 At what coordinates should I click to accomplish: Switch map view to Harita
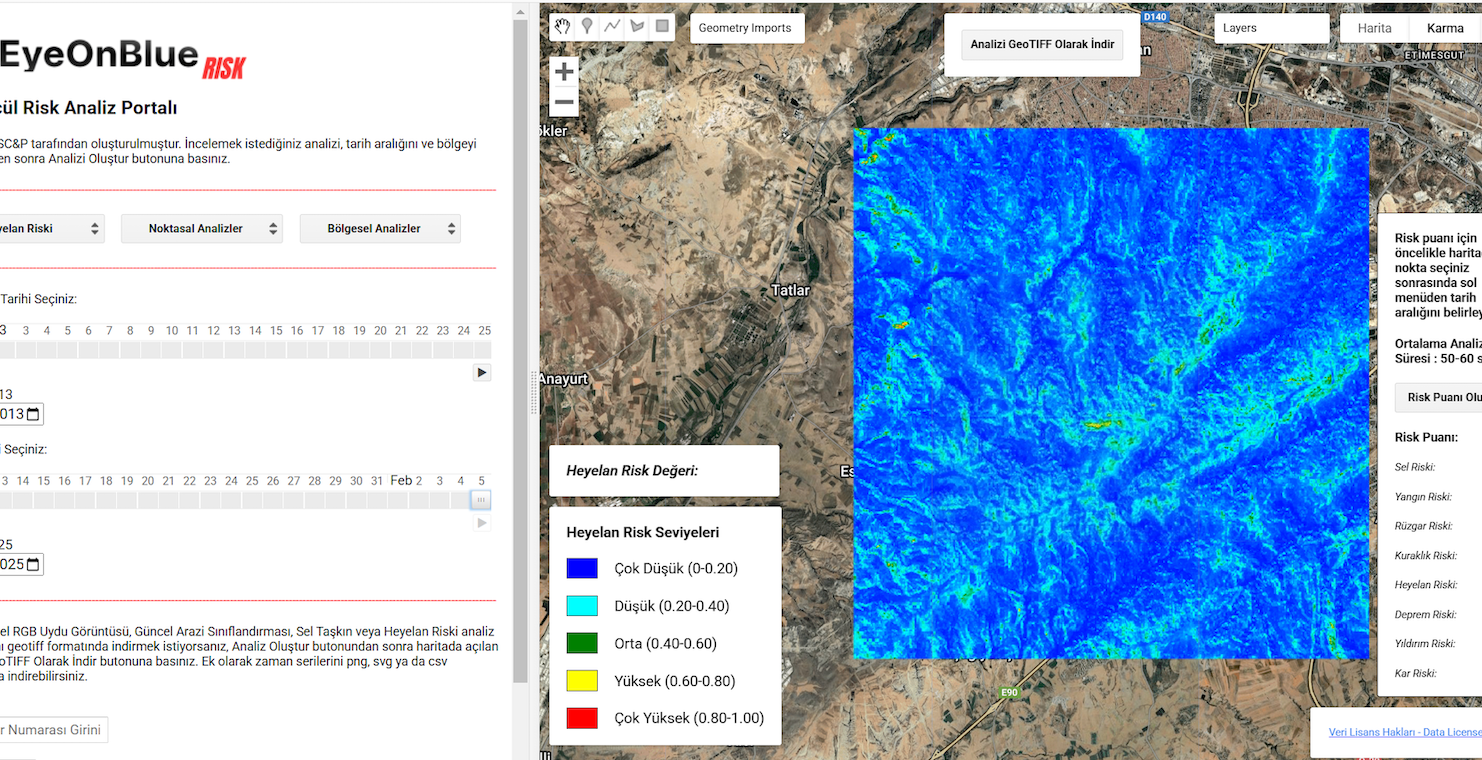(1374, 28)
